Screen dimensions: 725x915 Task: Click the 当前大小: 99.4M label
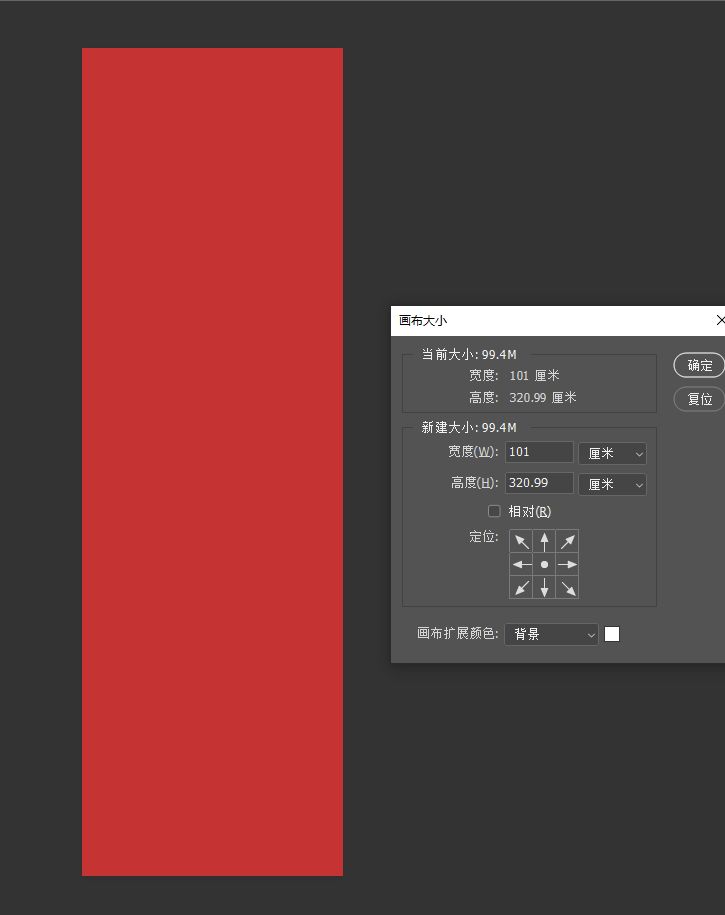[469, 354]
